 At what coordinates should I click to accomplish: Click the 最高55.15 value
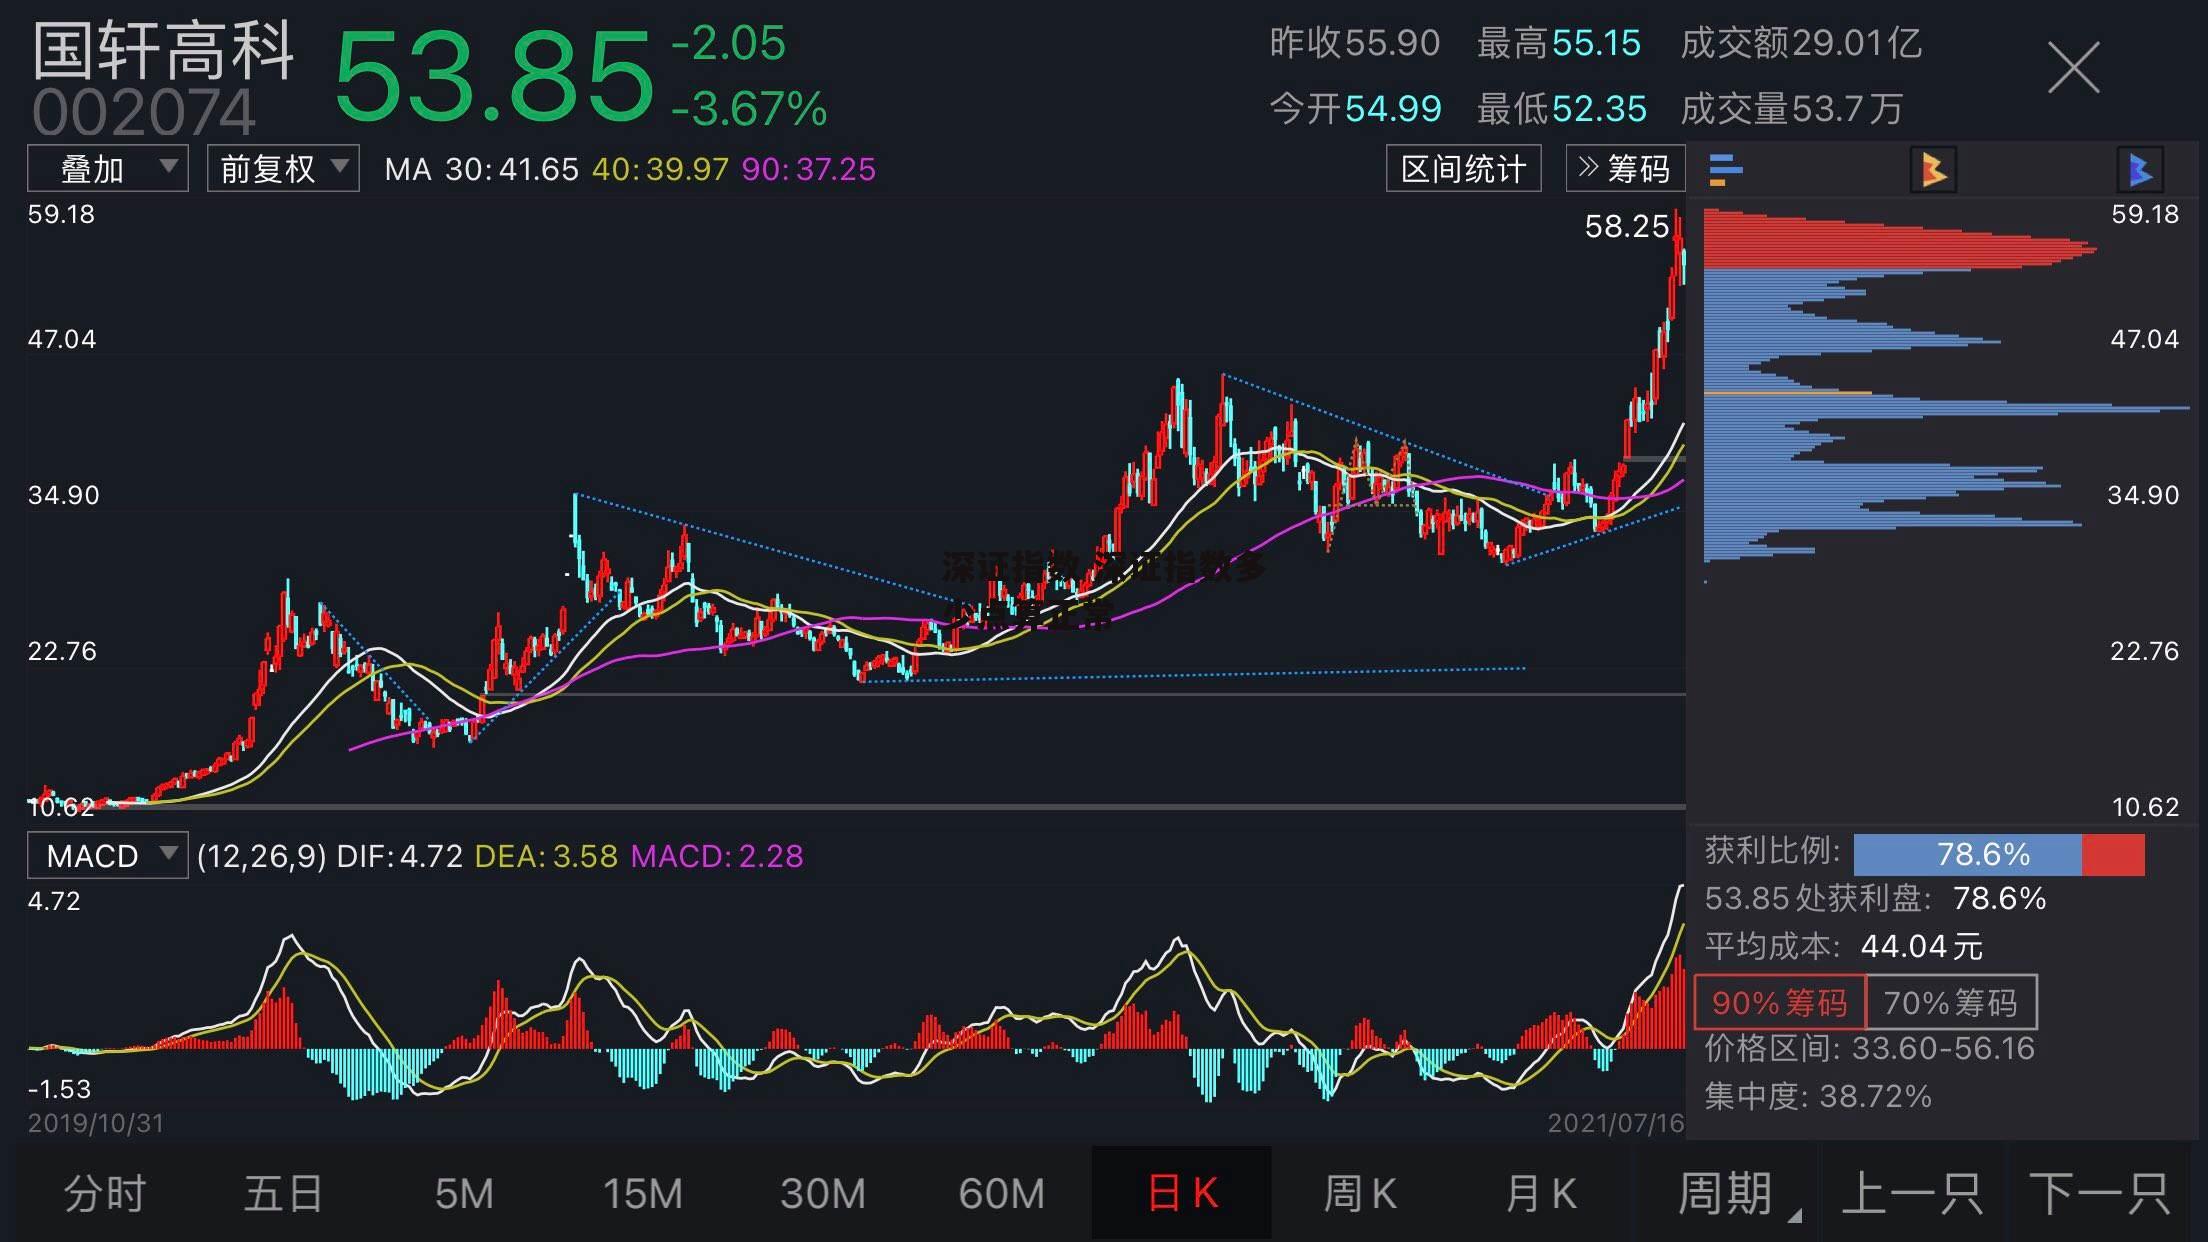(1559, 43)
